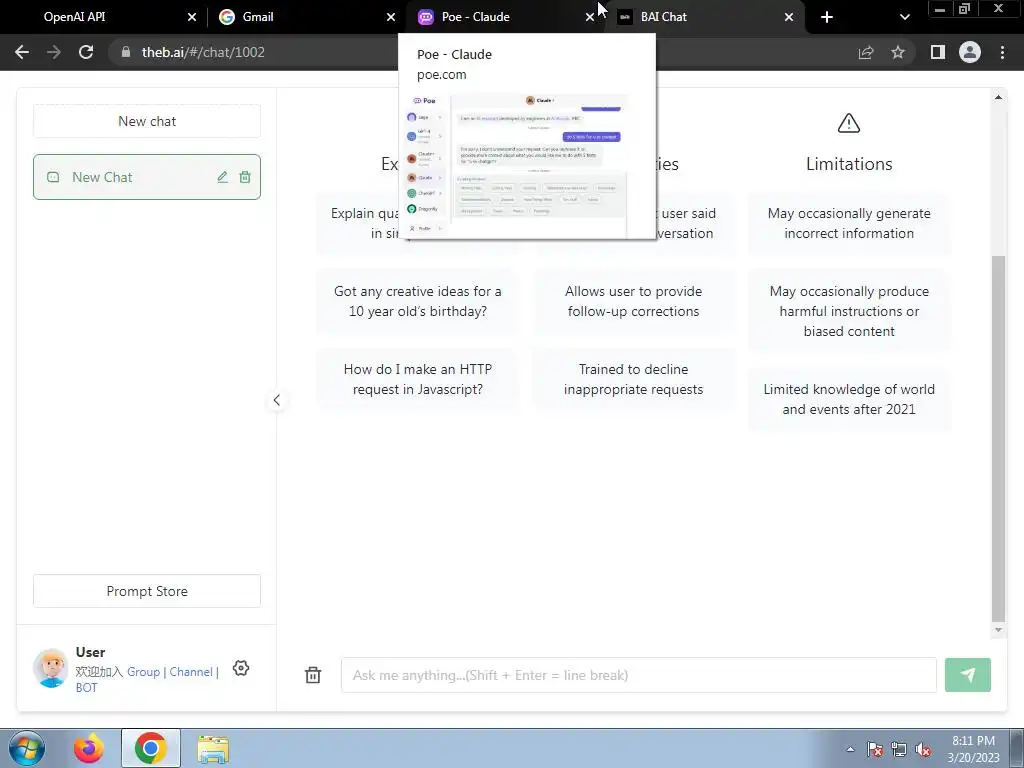Screen dimensions: 1024x768
Task: Click the Limitations heading
Action: [x=849, y=164]
